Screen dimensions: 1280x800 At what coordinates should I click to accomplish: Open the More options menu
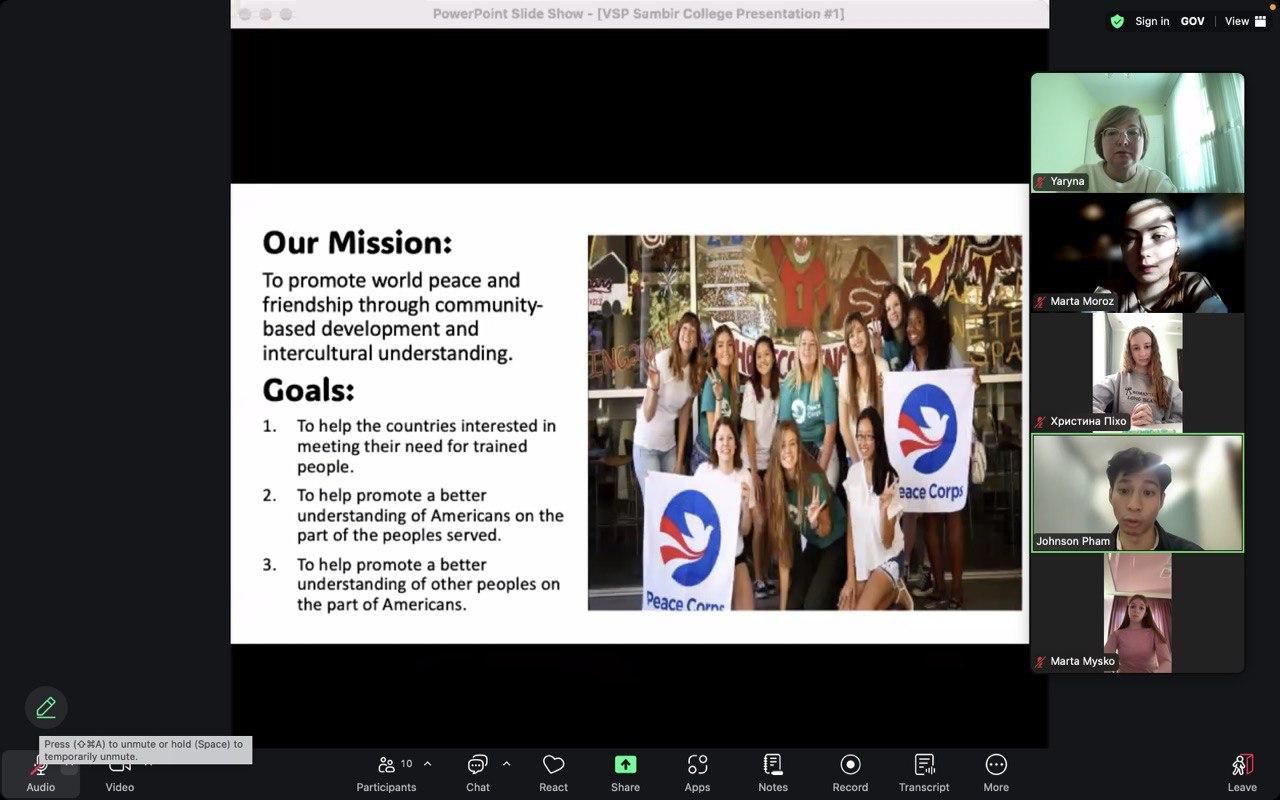(x=996, y=773)
